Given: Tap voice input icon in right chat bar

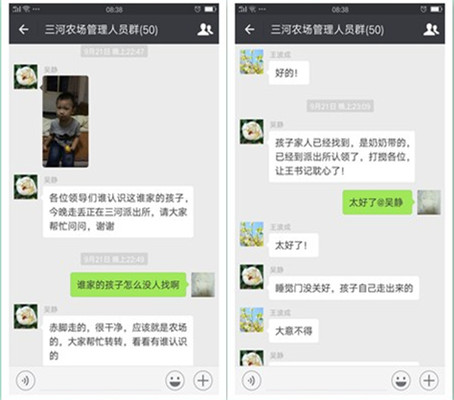Looking at the screenshot, I should point(251,380).
